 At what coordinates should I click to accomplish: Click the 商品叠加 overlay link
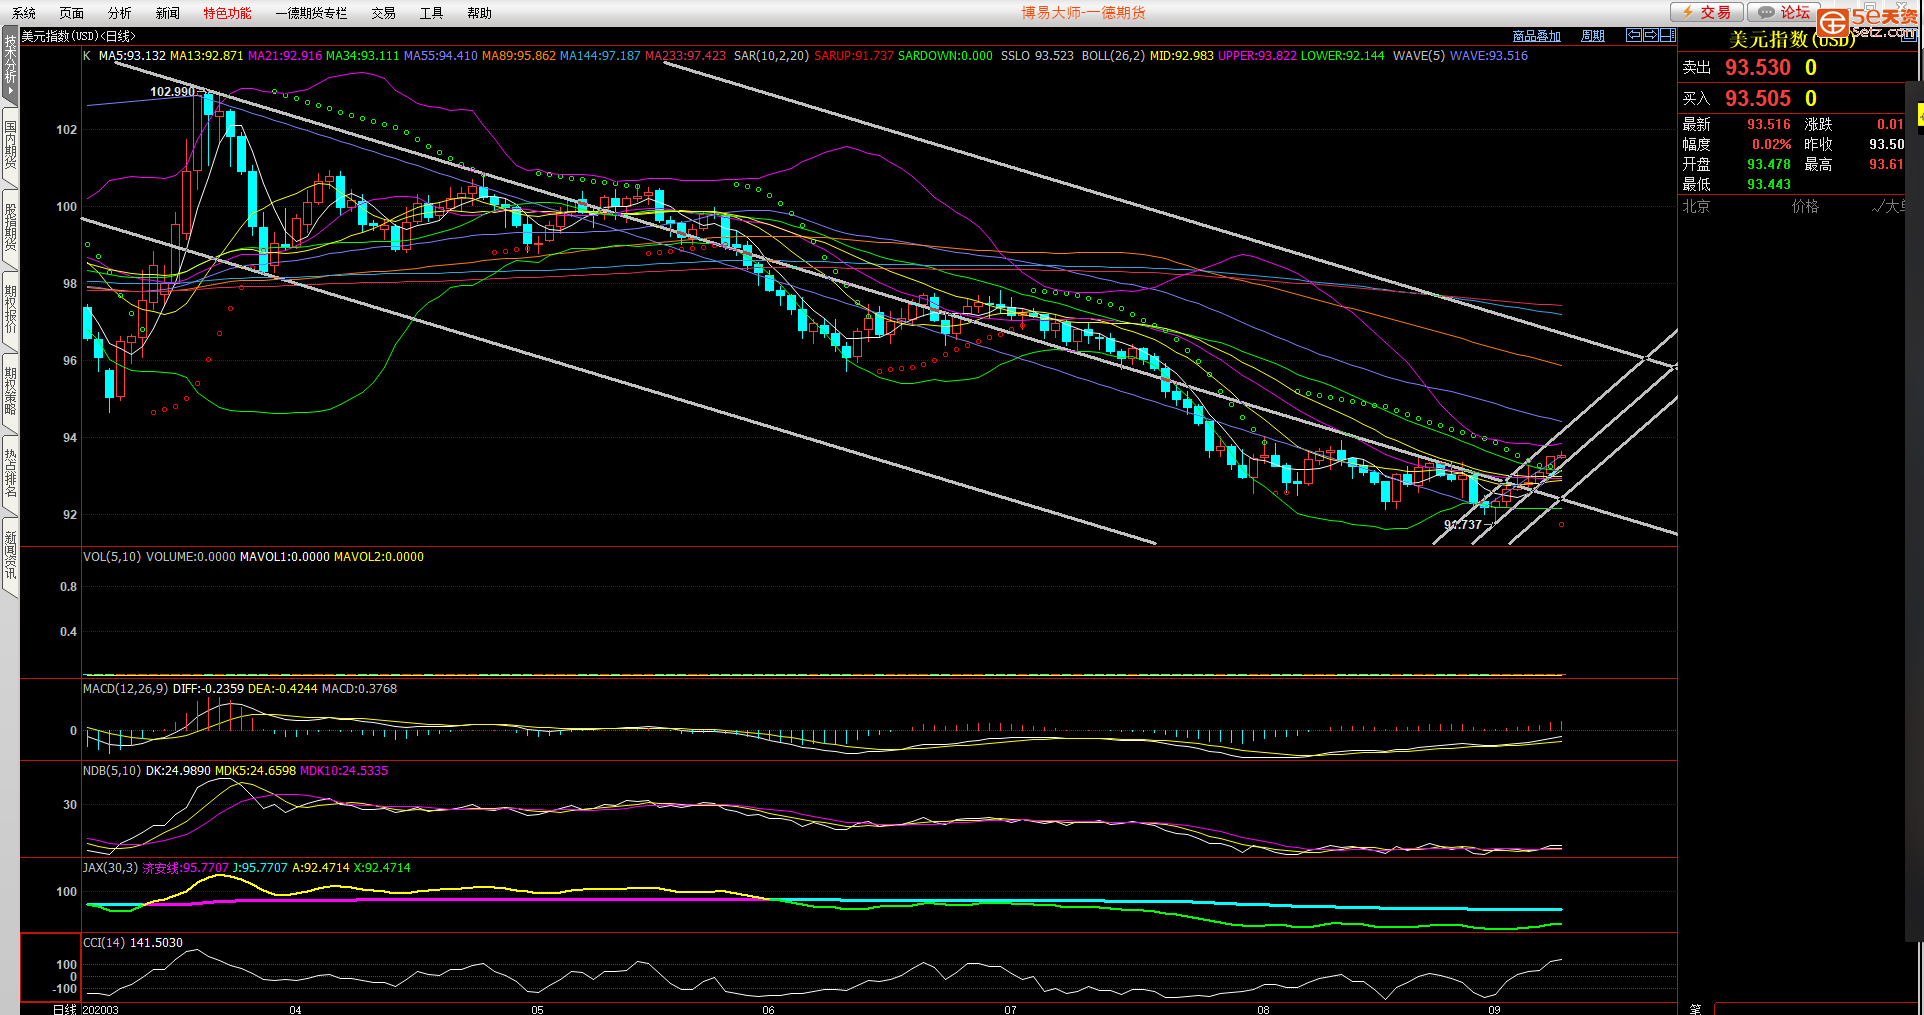pos(1537,36)
